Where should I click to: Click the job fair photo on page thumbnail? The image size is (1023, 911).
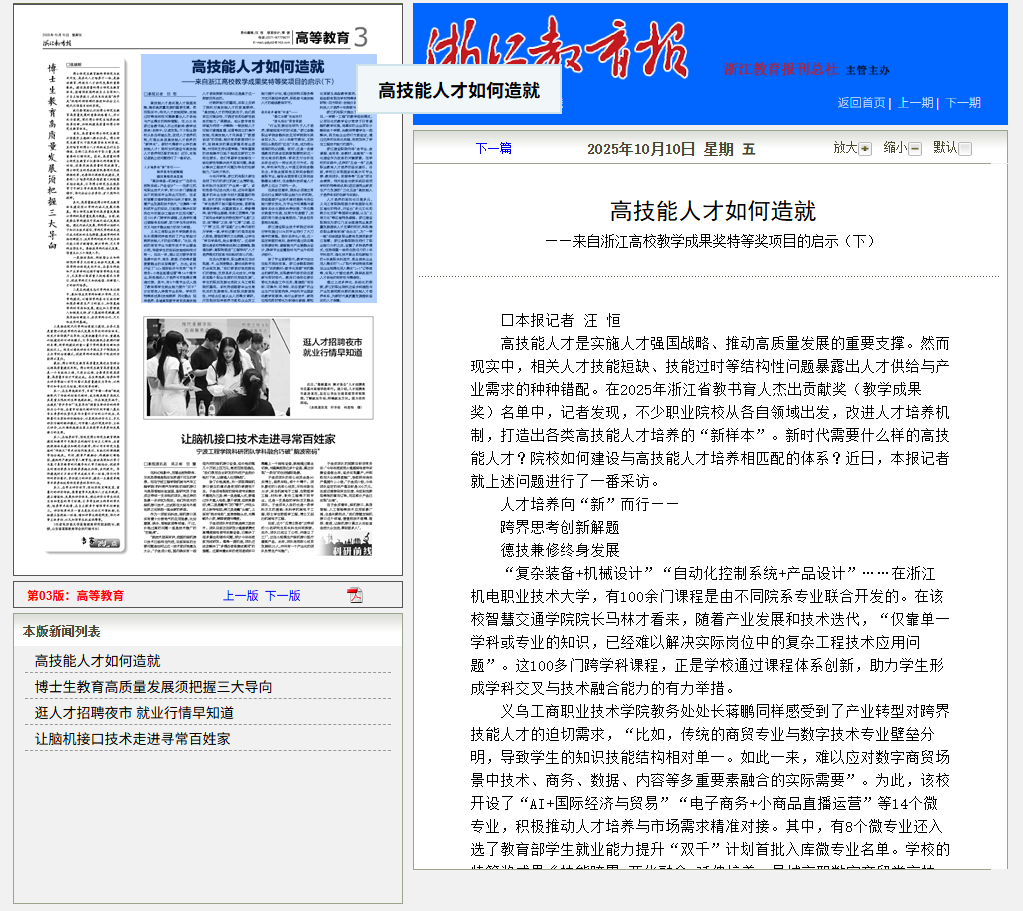(x=216, y=367)
